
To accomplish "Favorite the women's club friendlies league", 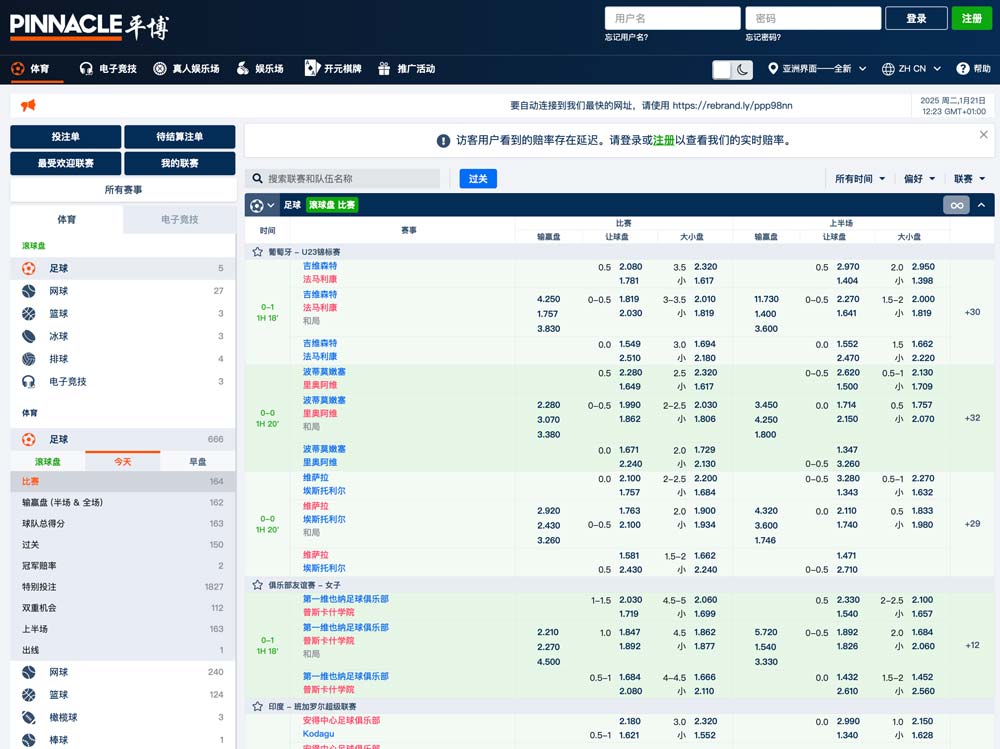I will [257, 585].
